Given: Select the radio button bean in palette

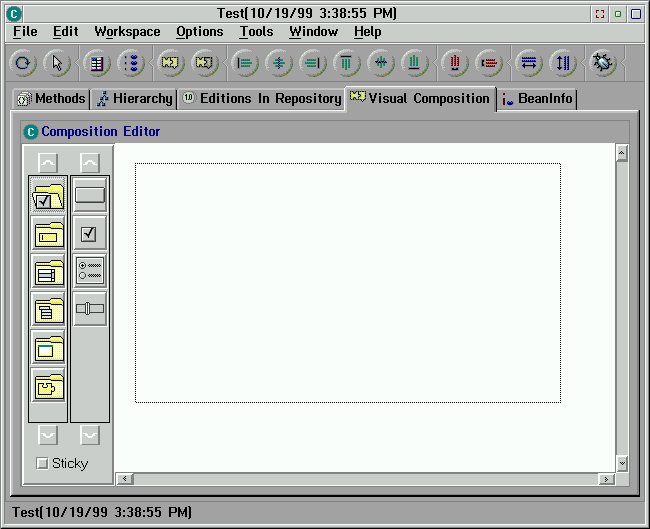Looking at the screenshot, I should tap(90, 271).
